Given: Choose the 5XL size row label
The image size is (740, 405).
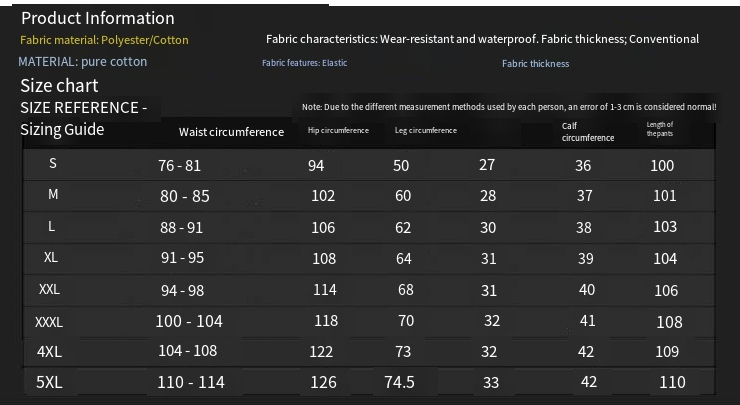Looking at the screenshot, I should pyautogui.click(x=50, y=382).
